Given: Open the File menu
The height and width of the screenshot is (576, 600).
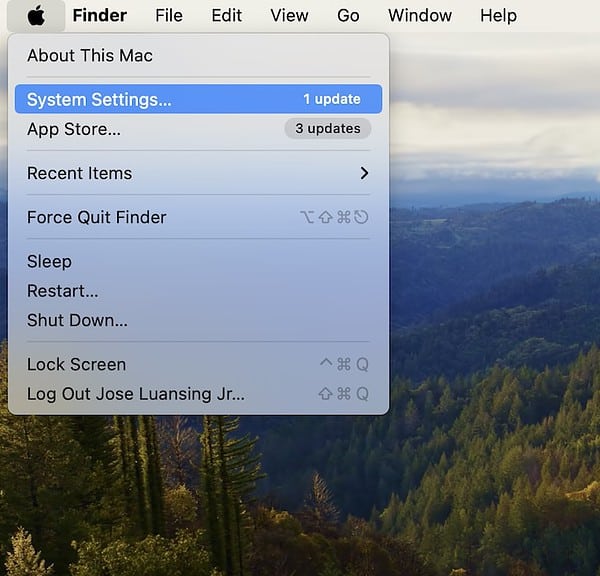Looking at the screenshot, I should point(169,15).
